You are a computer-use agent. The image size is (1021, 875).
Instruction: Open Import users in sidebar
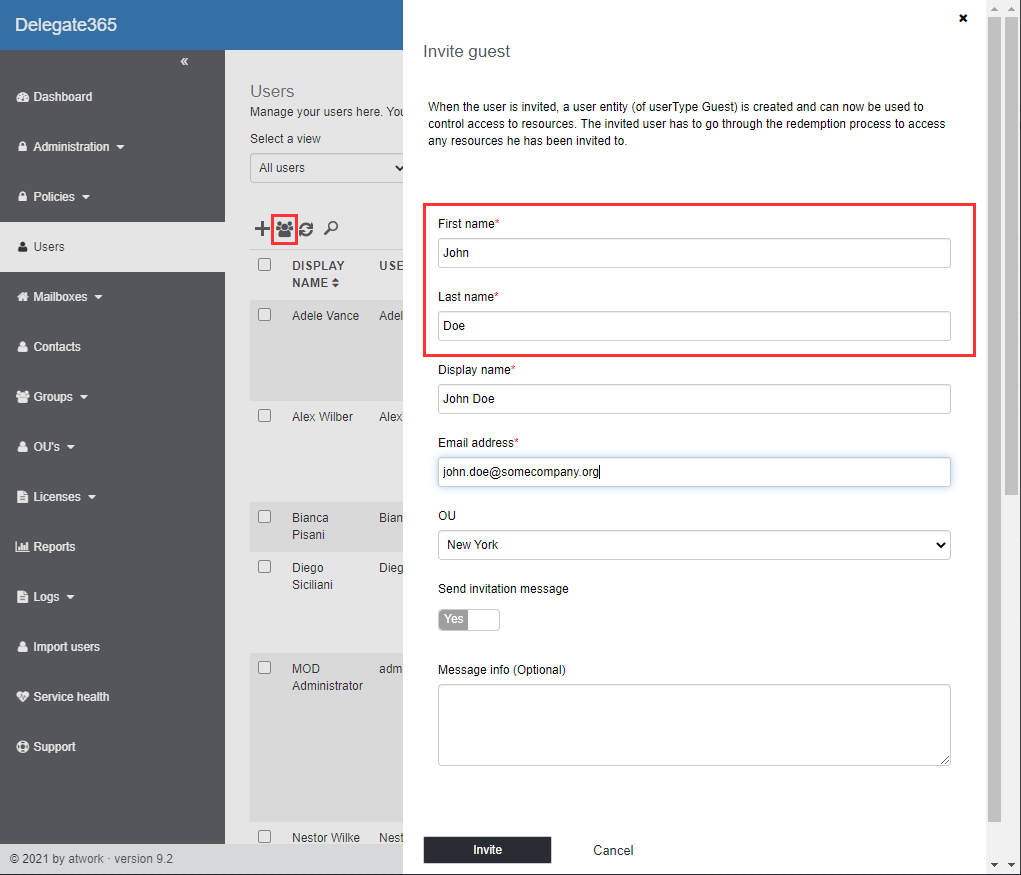pyautogui.click(x=66, y=647)
